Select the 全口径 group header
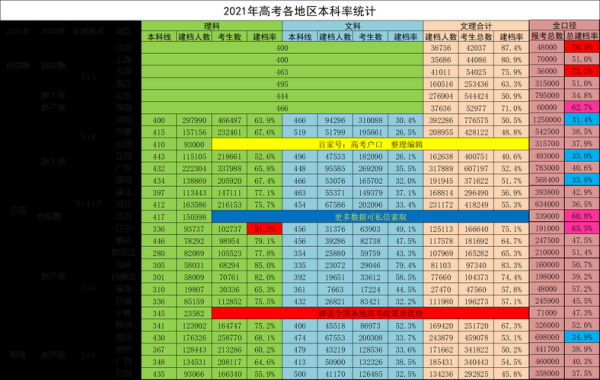600x380 pixels. click(x=564, y=25)
